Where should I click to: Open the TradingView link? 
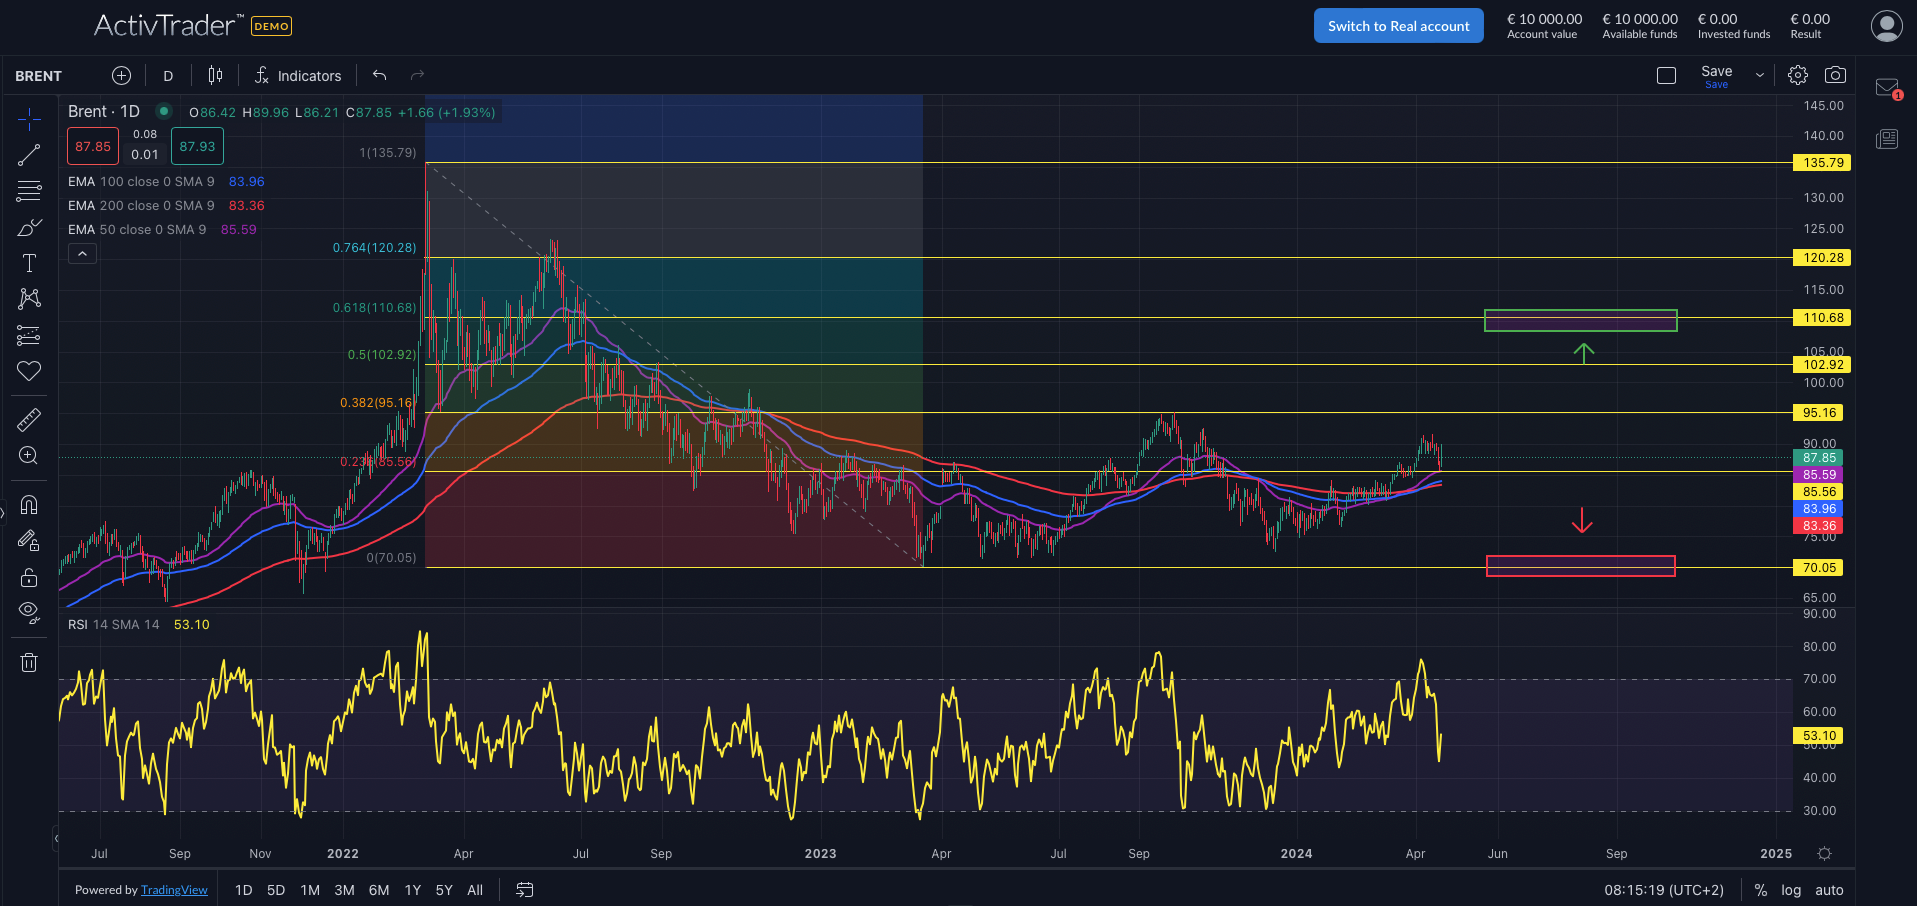174,890
